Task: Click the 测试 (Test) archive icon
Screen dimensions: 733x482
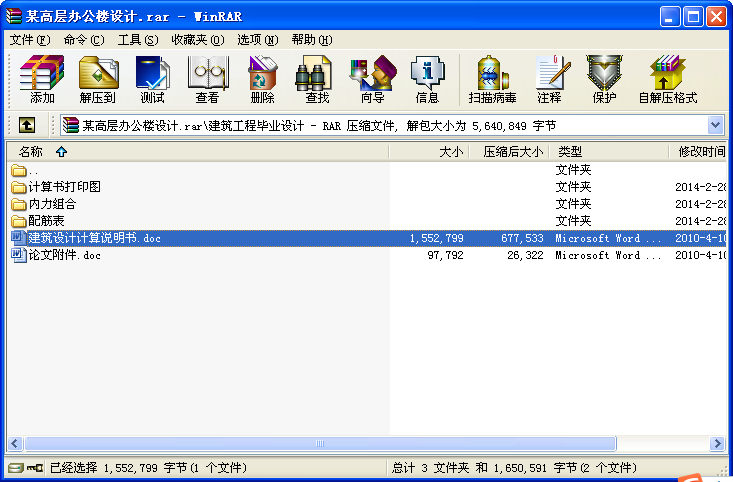Action: [152, 79]
